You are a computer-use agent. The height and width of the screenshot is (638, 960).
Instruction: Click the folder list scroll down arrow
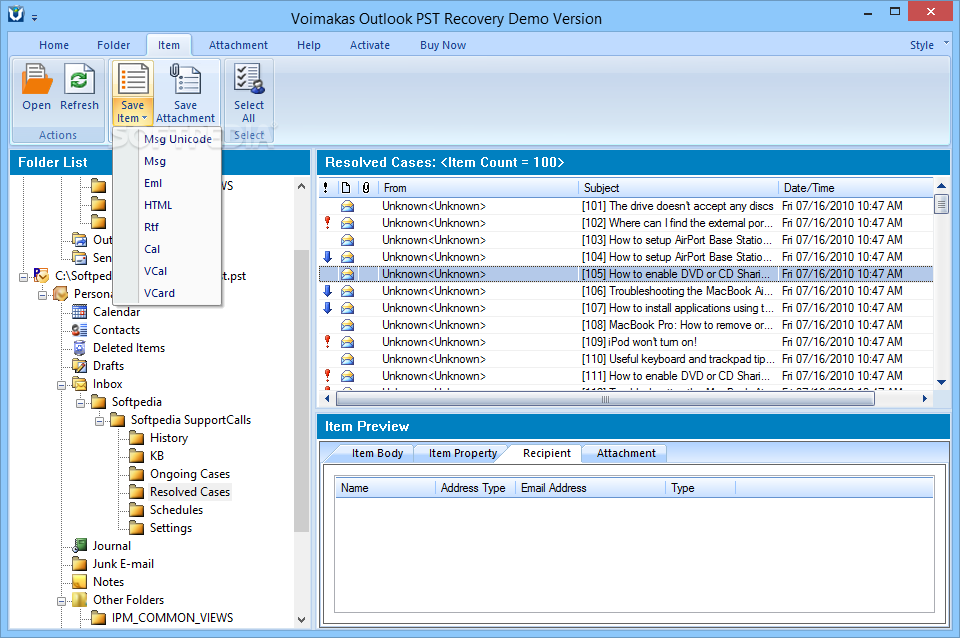(x=301, y=620)
